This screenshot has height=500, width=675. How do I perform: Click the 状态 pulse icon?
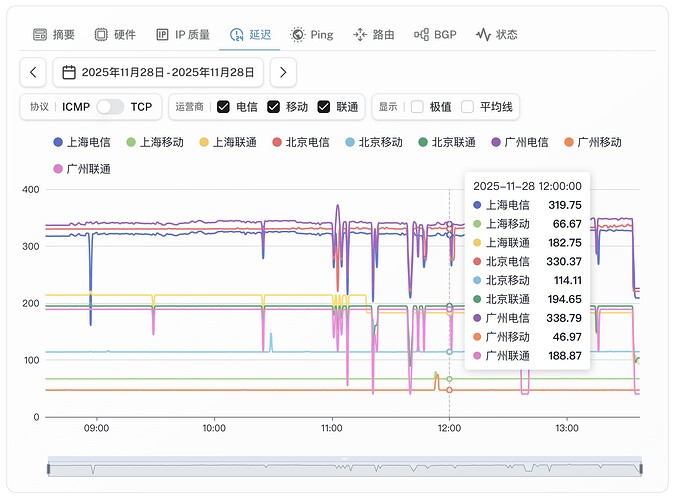483,34
